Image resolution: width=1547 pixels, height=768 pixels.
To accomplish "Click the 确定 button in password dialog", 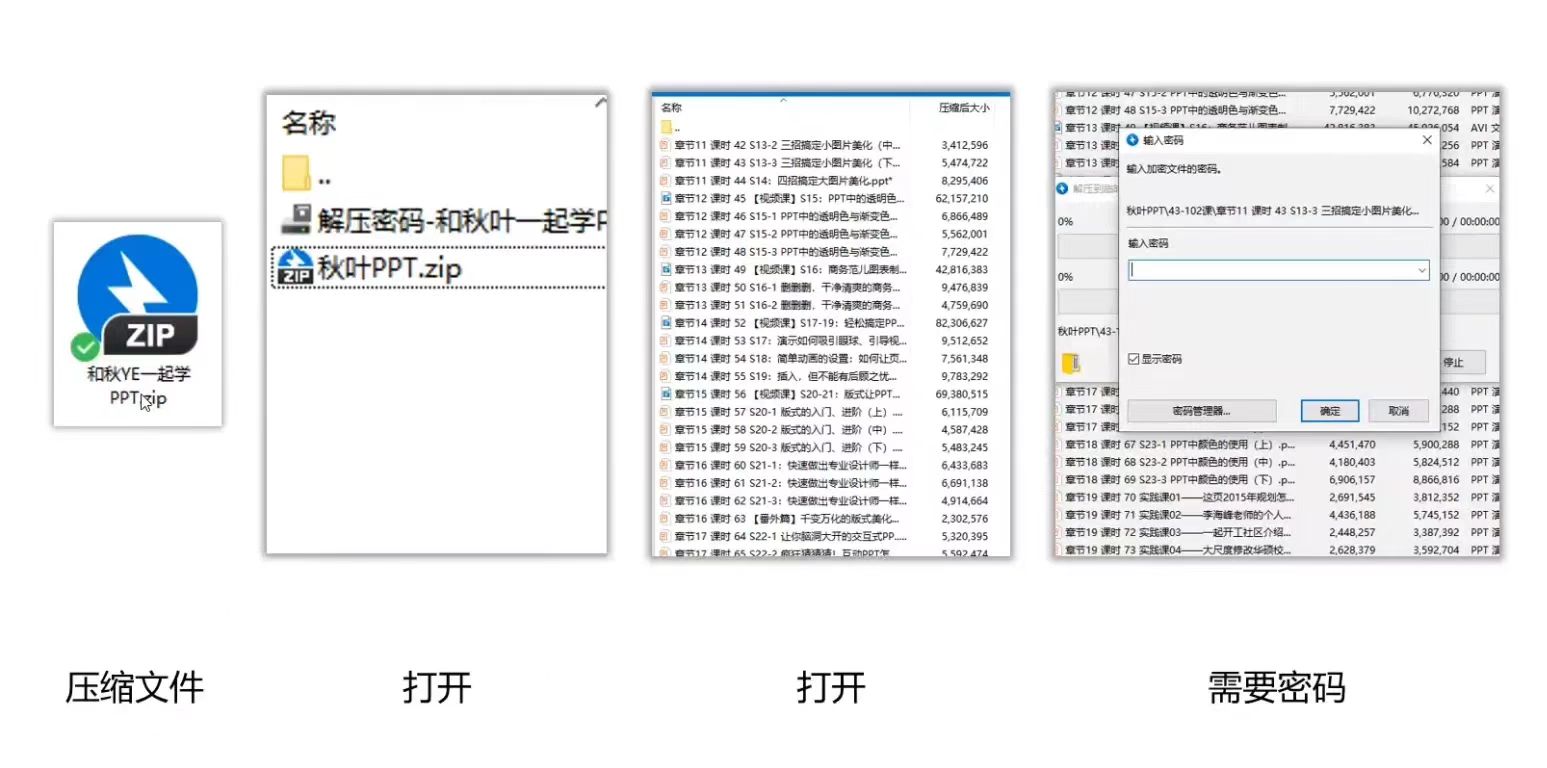I will click(x=1329, y=411).
